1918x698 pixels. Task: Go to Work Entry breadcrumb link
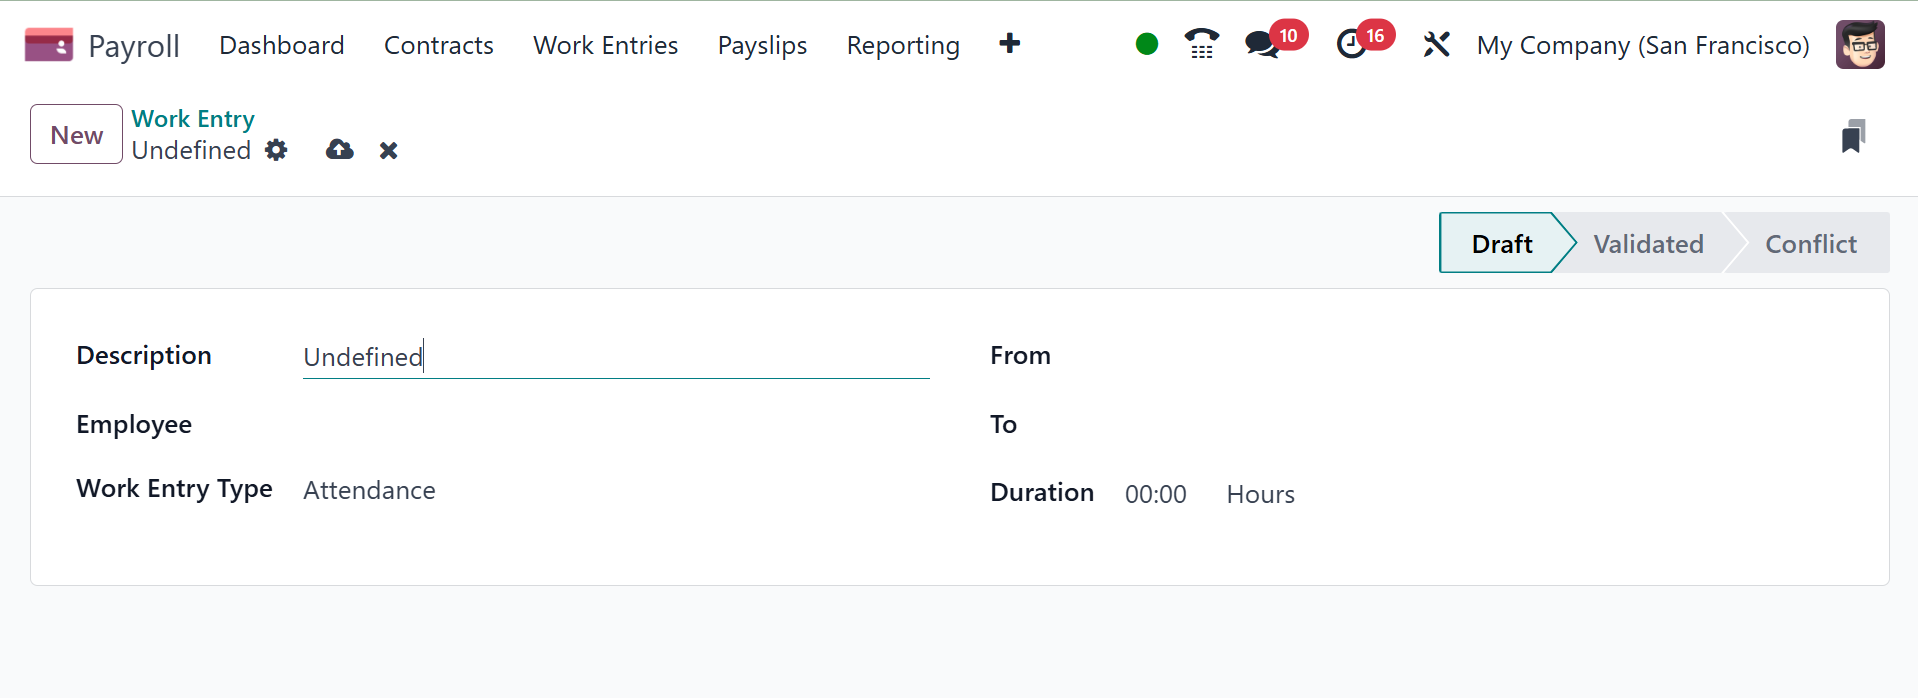coord(193,119)
